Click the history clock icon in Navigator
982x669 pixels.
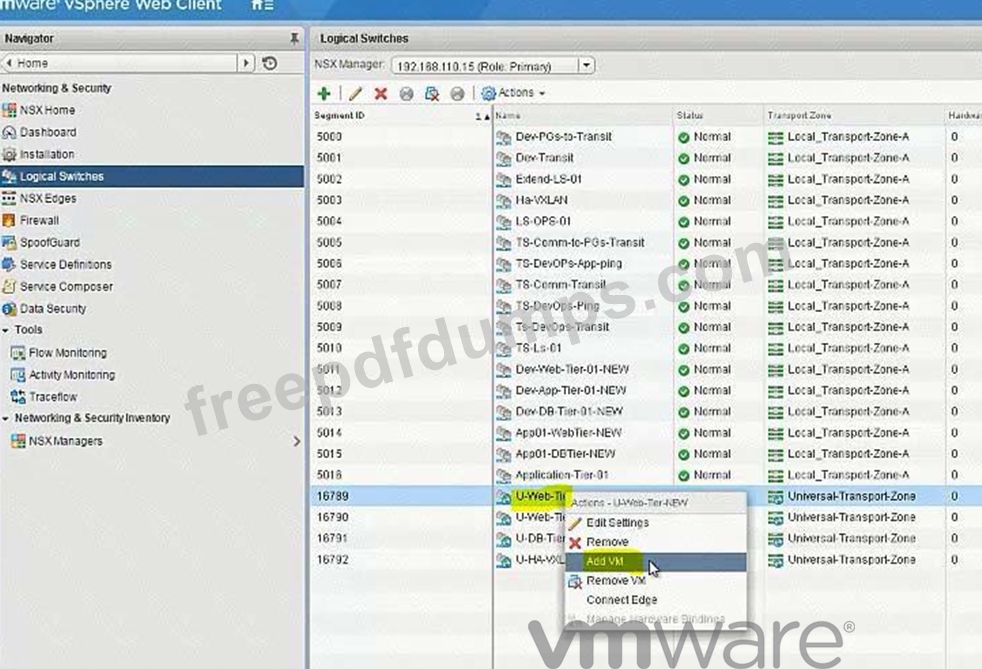270,63
